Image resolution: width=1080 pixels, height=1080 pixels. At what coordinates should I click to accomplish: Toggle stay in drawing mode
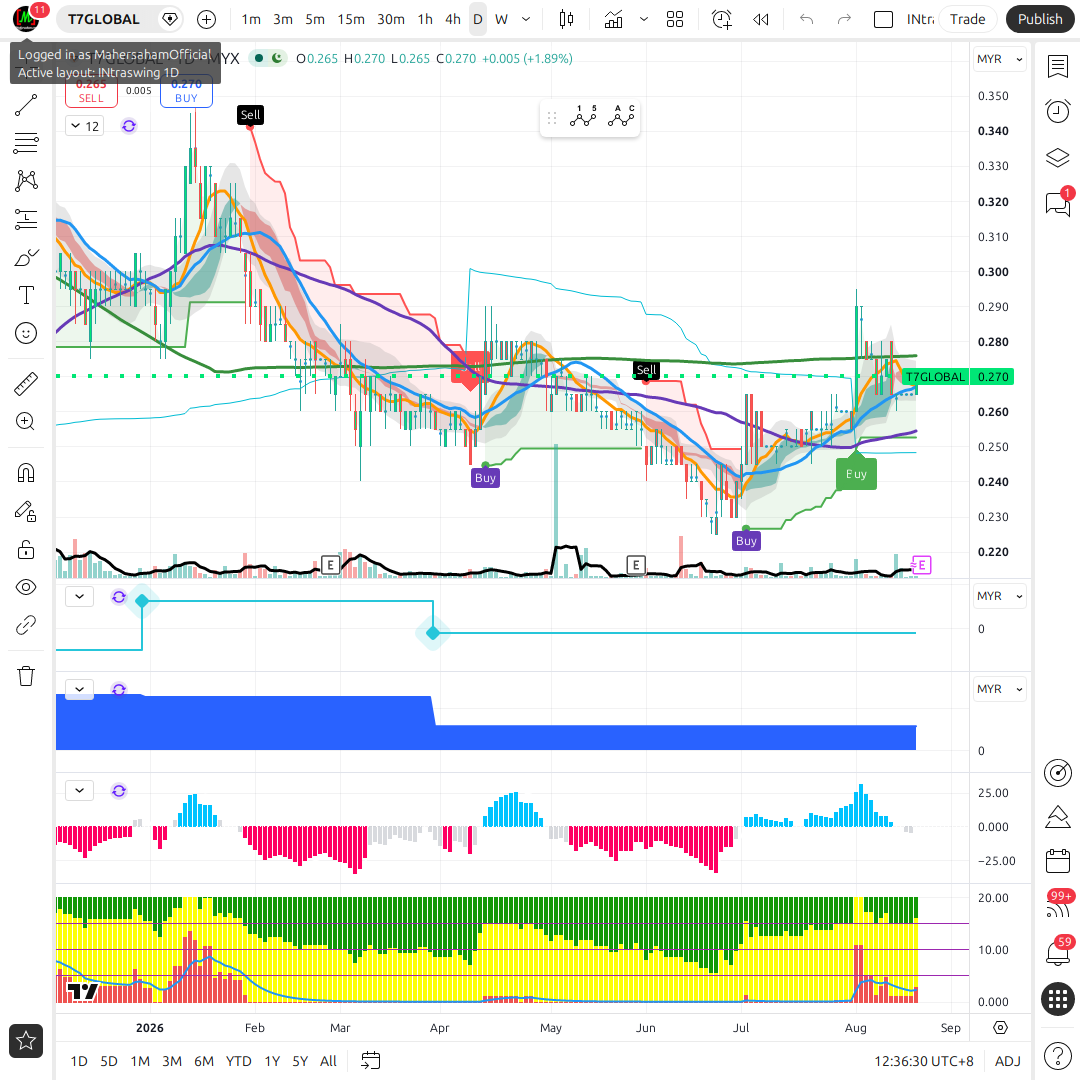pos(26,511)
